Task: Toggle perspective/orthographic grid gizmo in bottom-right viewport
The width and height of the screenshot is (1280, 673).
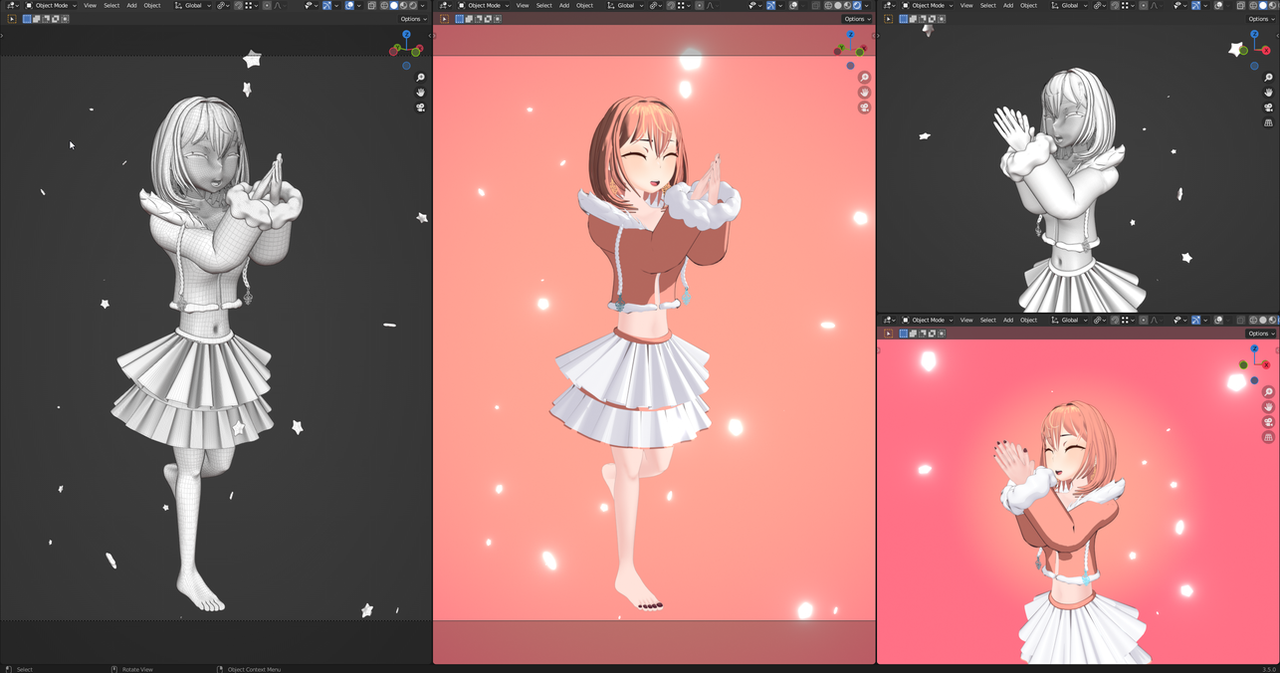Action: point(1268,437)
